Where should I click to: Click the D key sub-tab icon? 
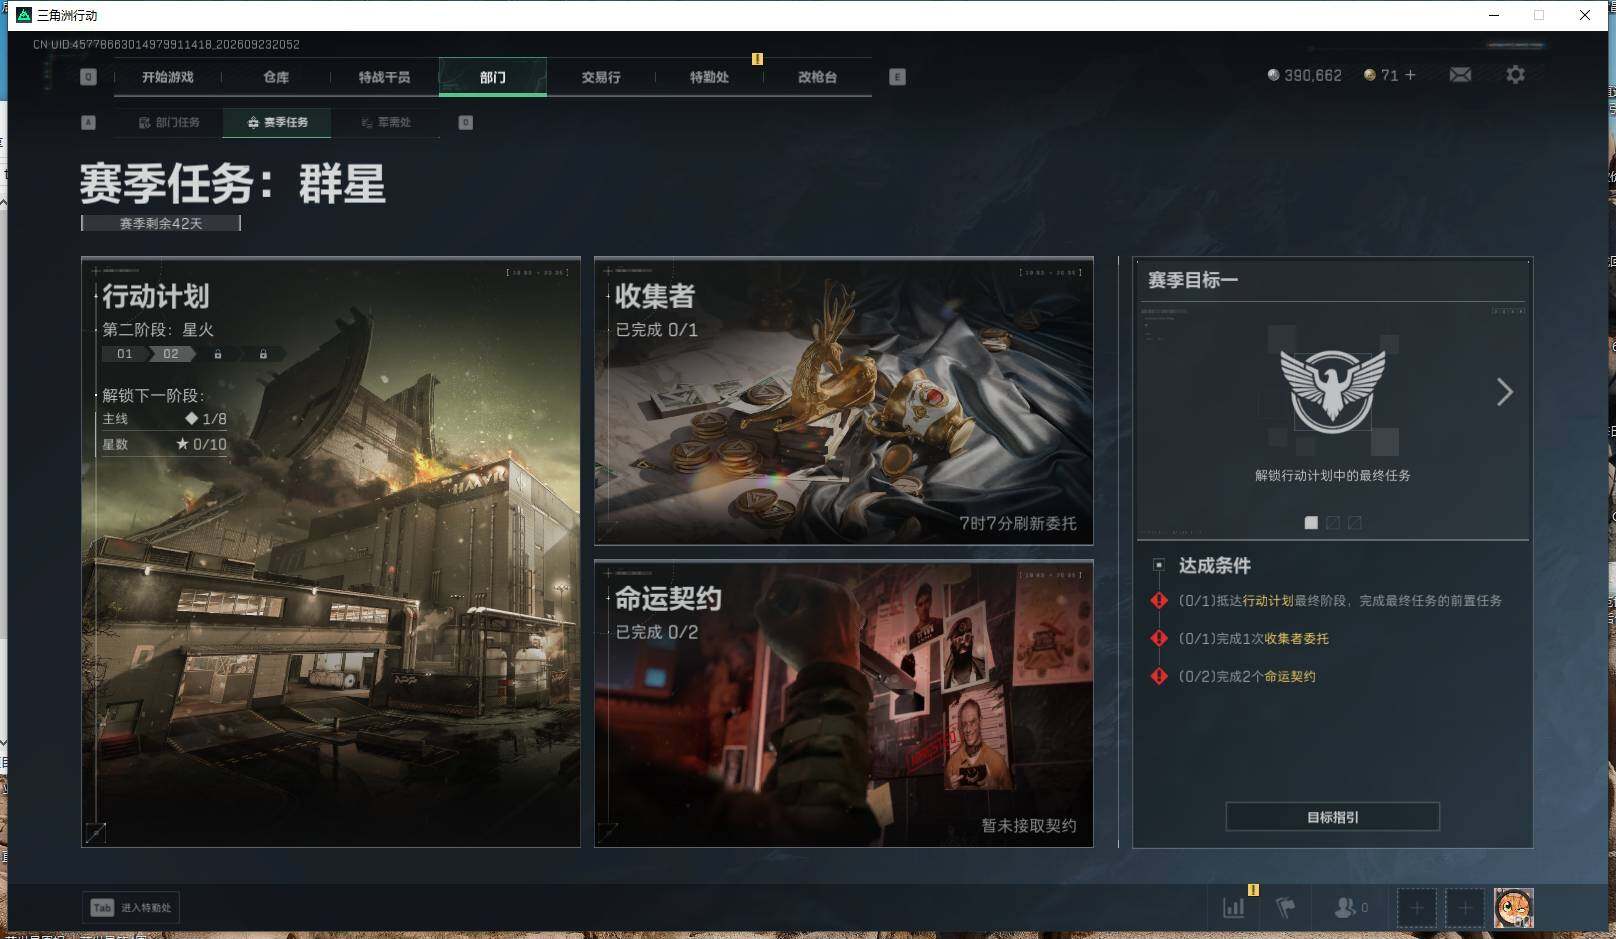click(x=465, y=122)
